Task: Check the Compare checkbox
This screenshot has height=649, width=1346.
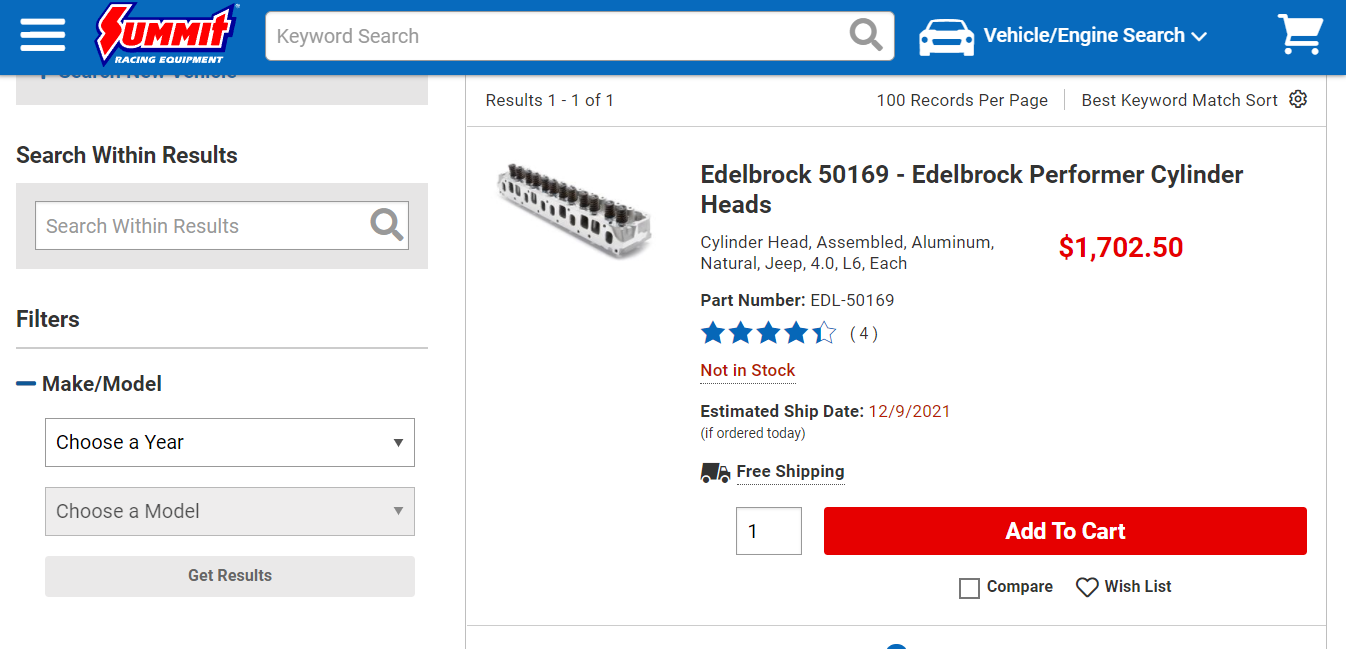Action: 969,588
